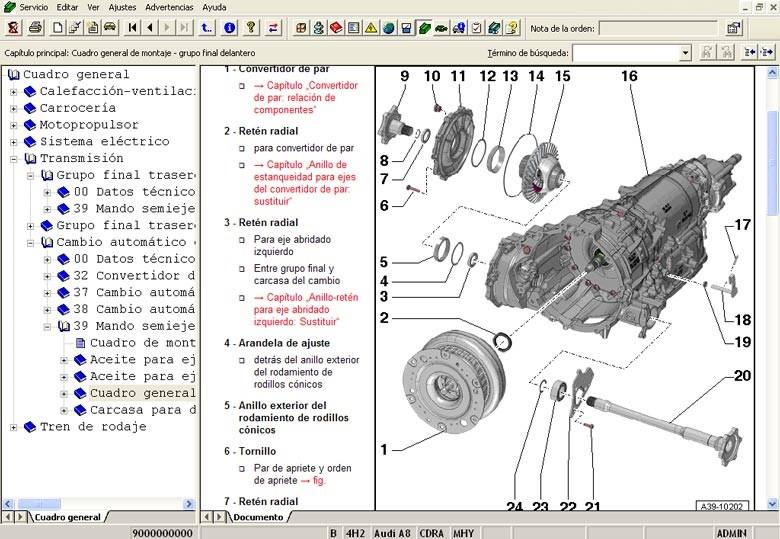This screenshot has width=780, height=539.
Task: Click the printer icon
Action: click(35, 27)
